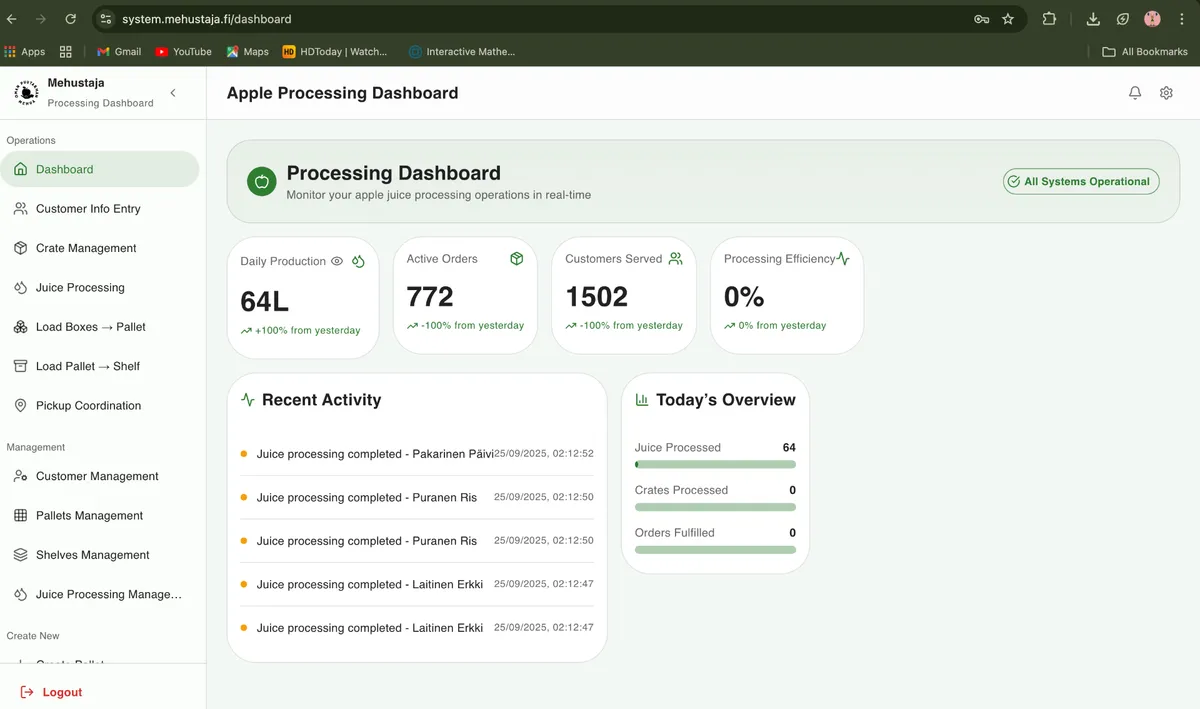Click the Pallets Management grid icon
The width and height of the screenshot is (1200, 709).
point(20,516)
